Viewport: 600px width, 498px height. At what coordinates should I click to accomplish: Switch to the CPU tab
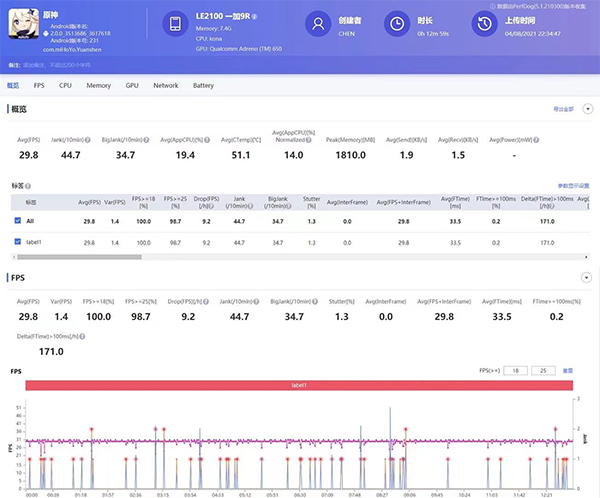coord(65,86)
